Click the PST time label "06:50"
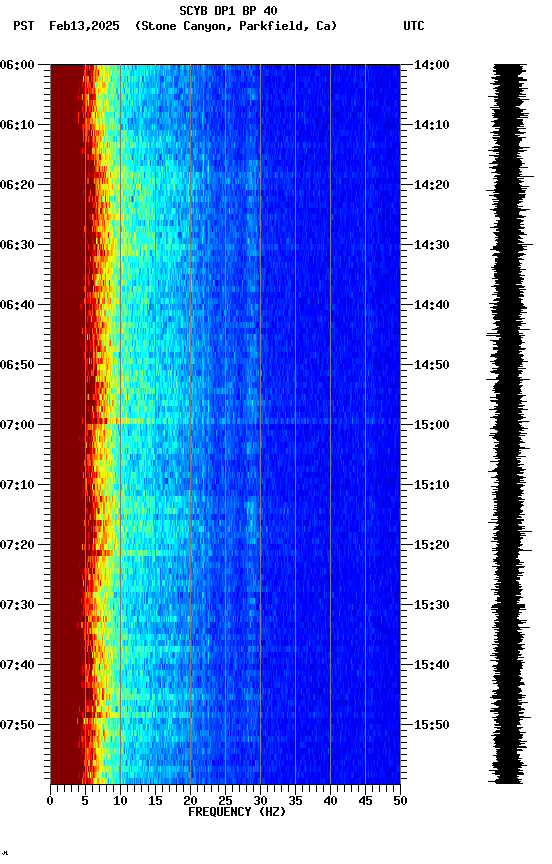The image size is (552, 864). [17, 365]
